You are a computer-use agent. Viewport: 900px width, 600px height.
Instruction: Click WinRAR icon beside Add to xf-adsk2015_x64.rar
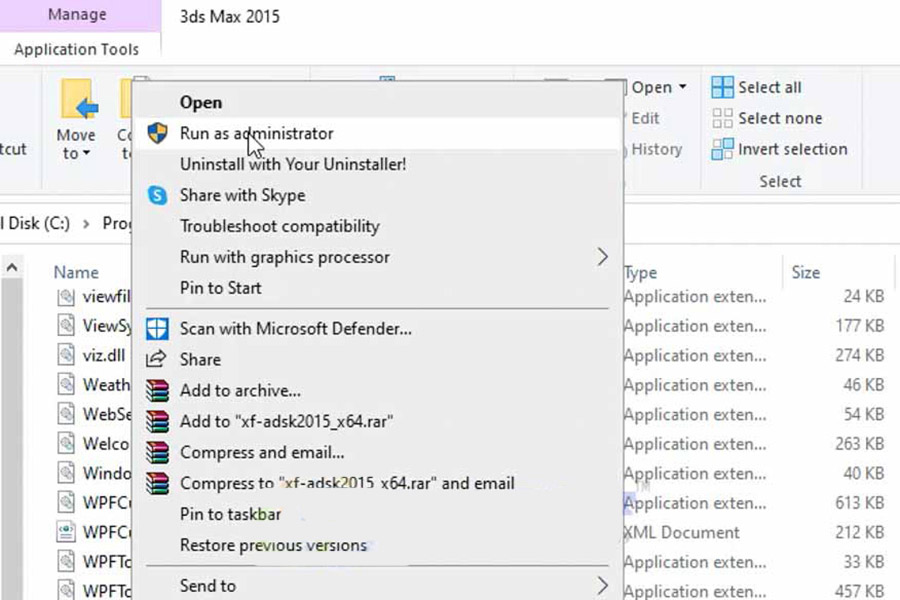coord(157,422)
